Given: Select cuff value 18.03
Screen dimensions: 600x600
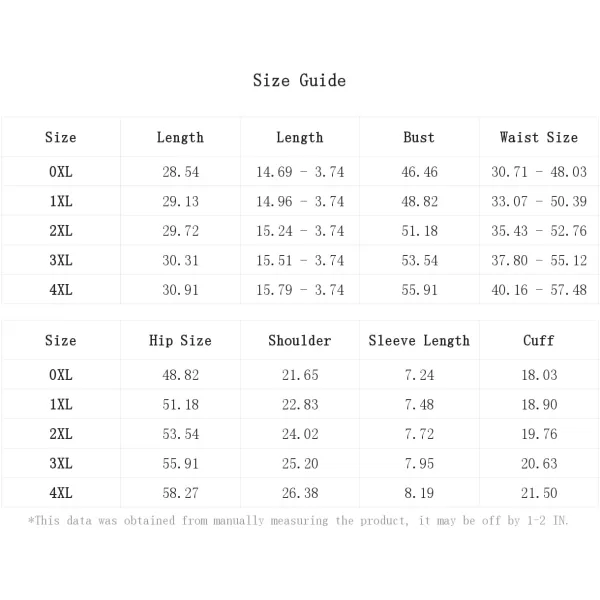Looking at the screenshot, I should (539, 375).
